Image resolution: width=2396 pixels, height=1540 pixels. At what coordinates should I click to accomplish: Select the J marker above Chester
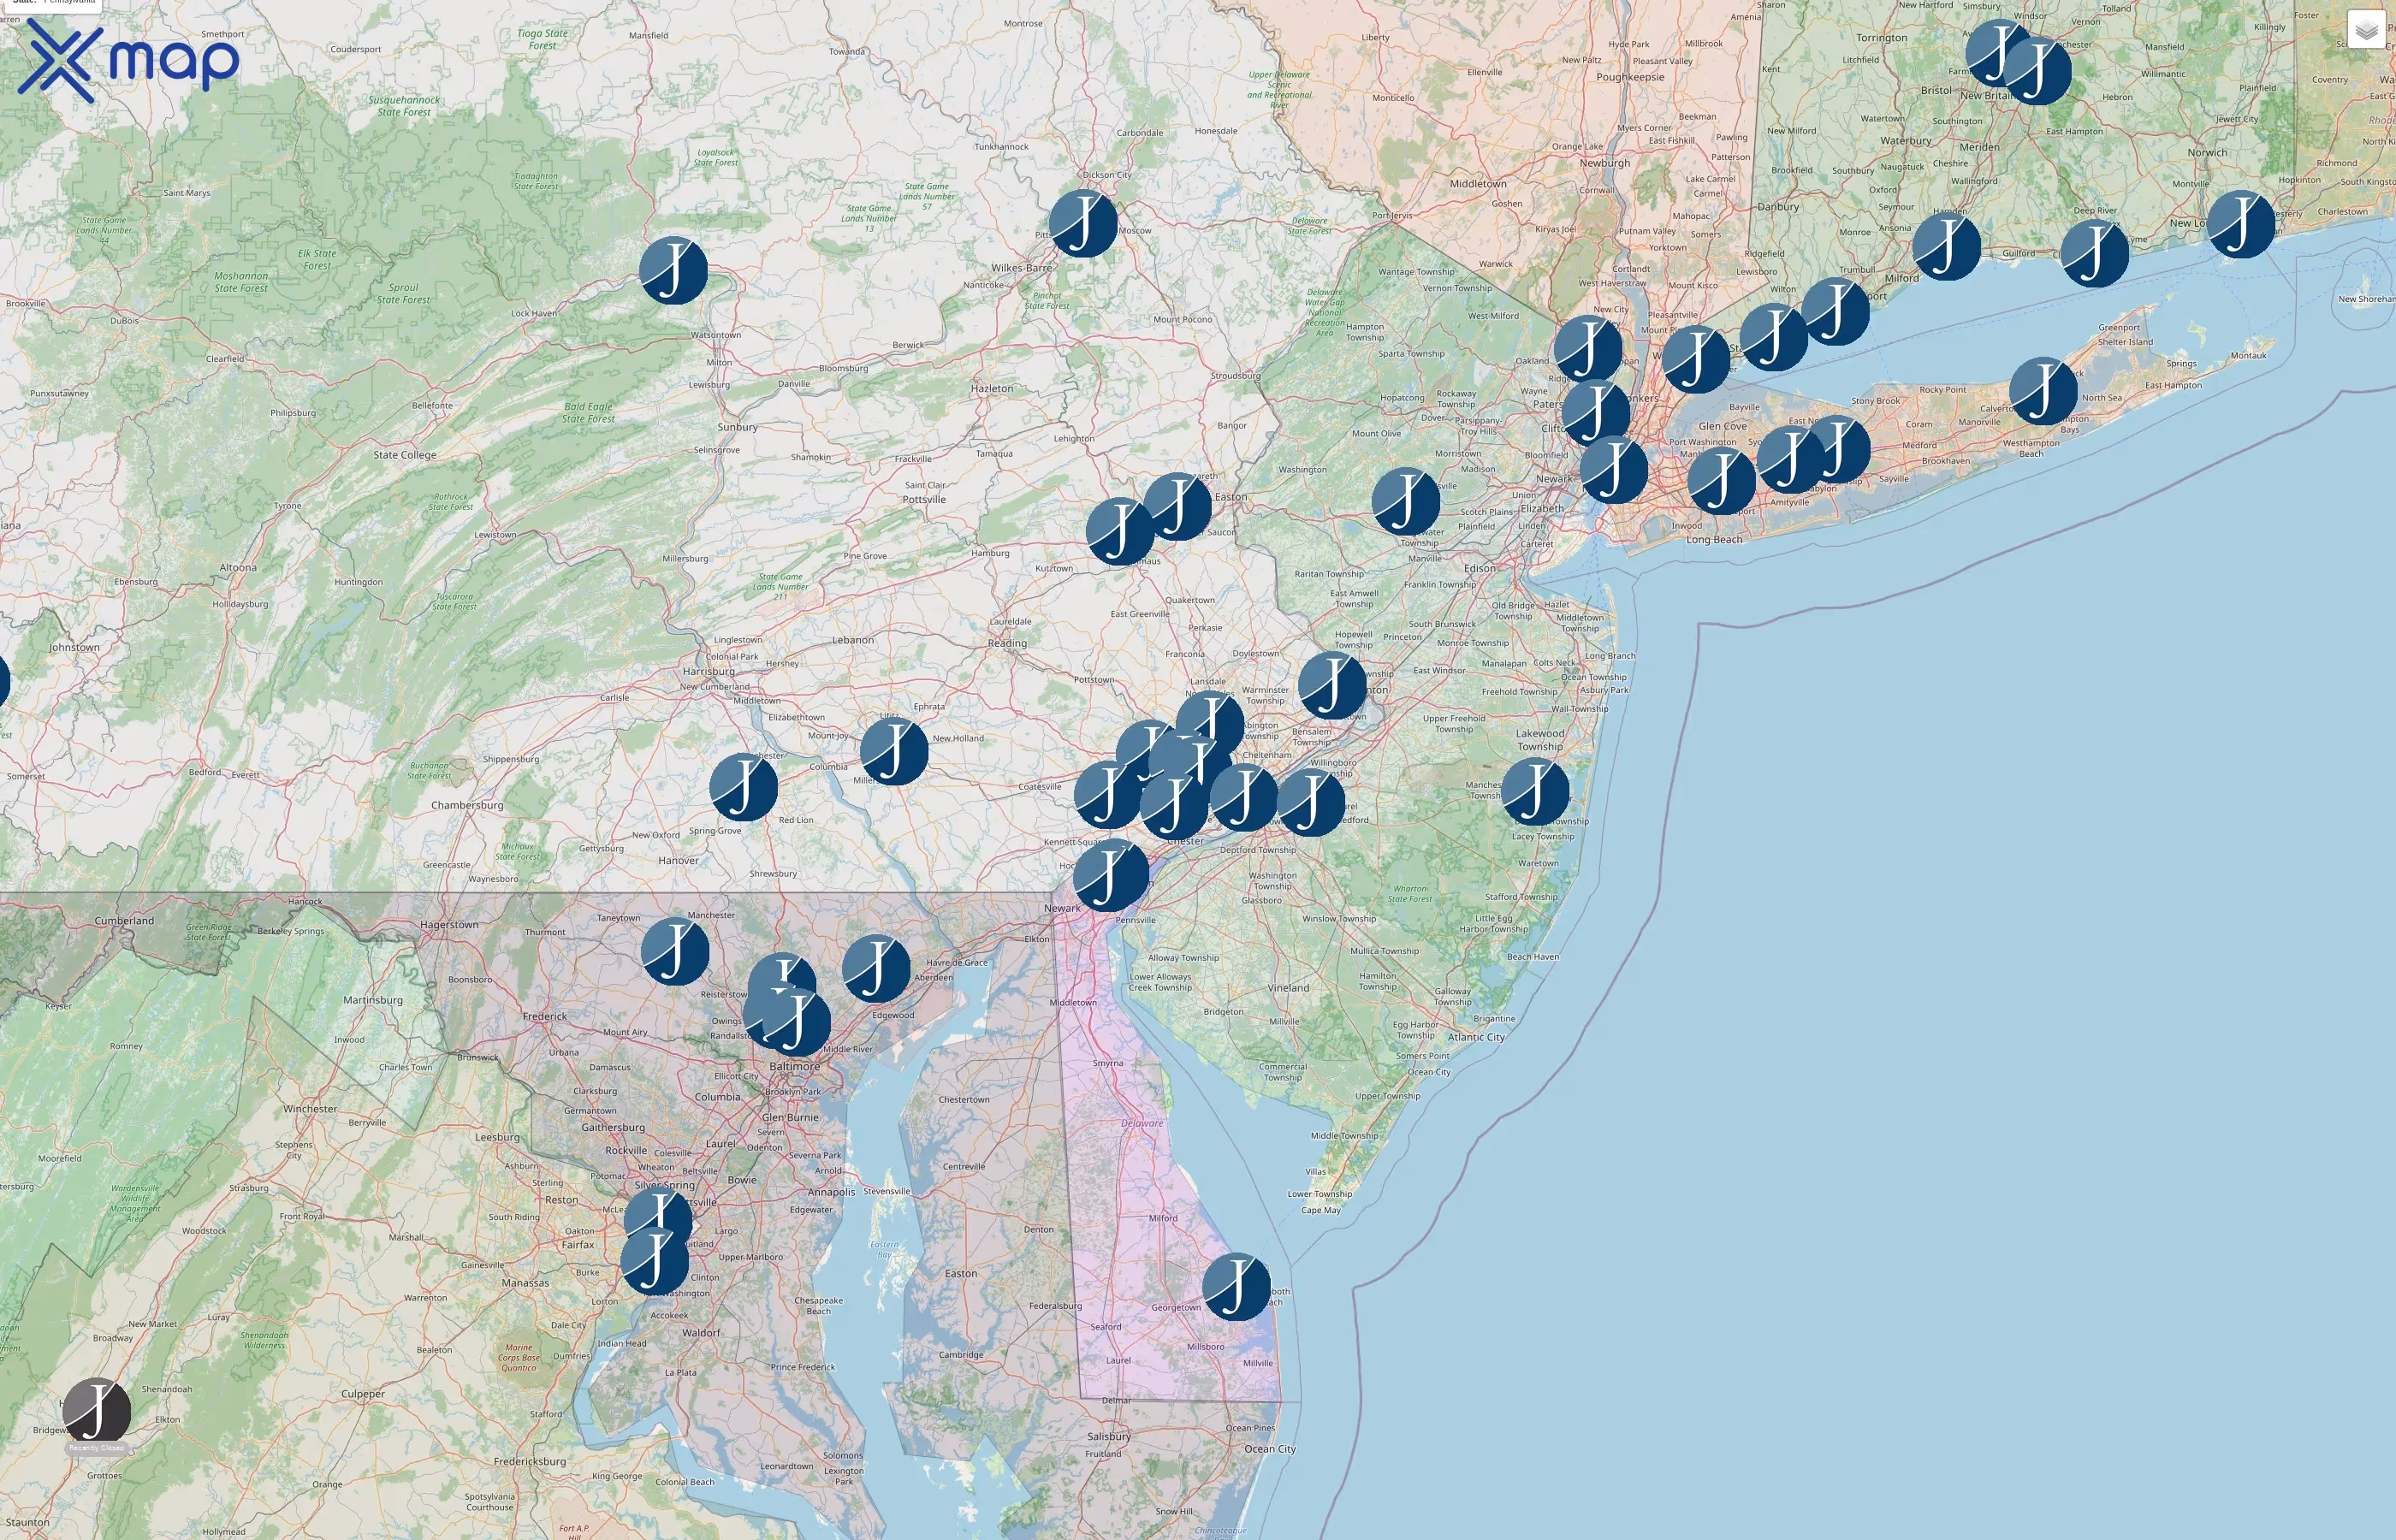1174,805
